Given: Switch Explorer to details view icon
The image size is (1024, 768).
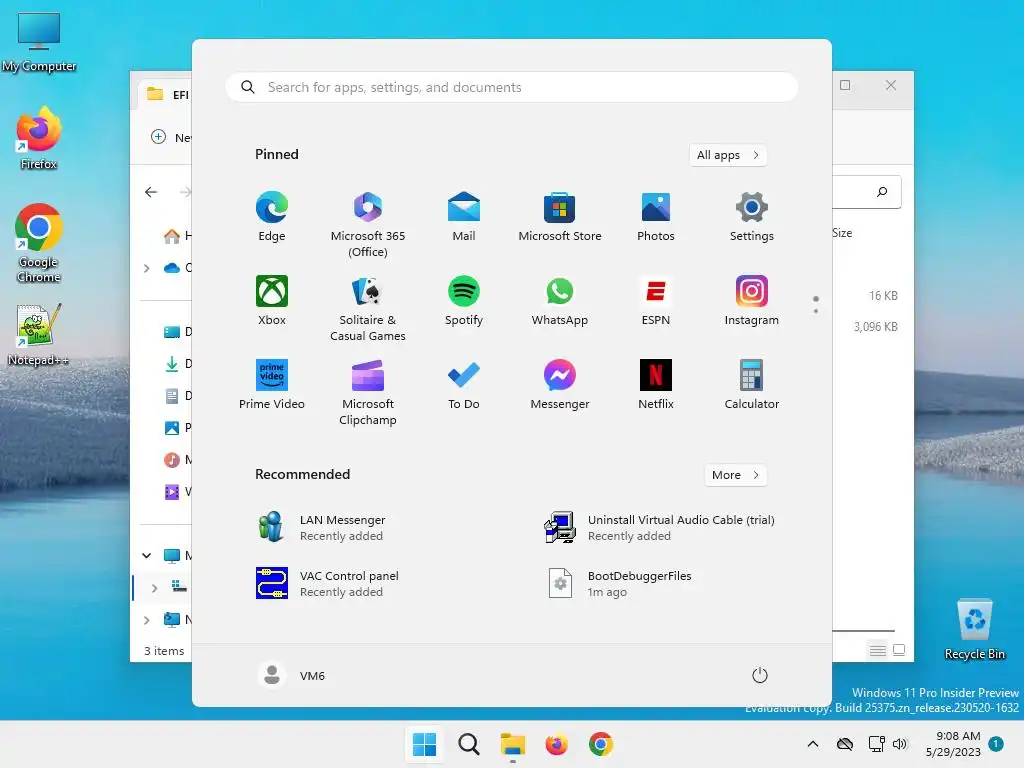Looking at the screenshot, I should click(878, 650).
